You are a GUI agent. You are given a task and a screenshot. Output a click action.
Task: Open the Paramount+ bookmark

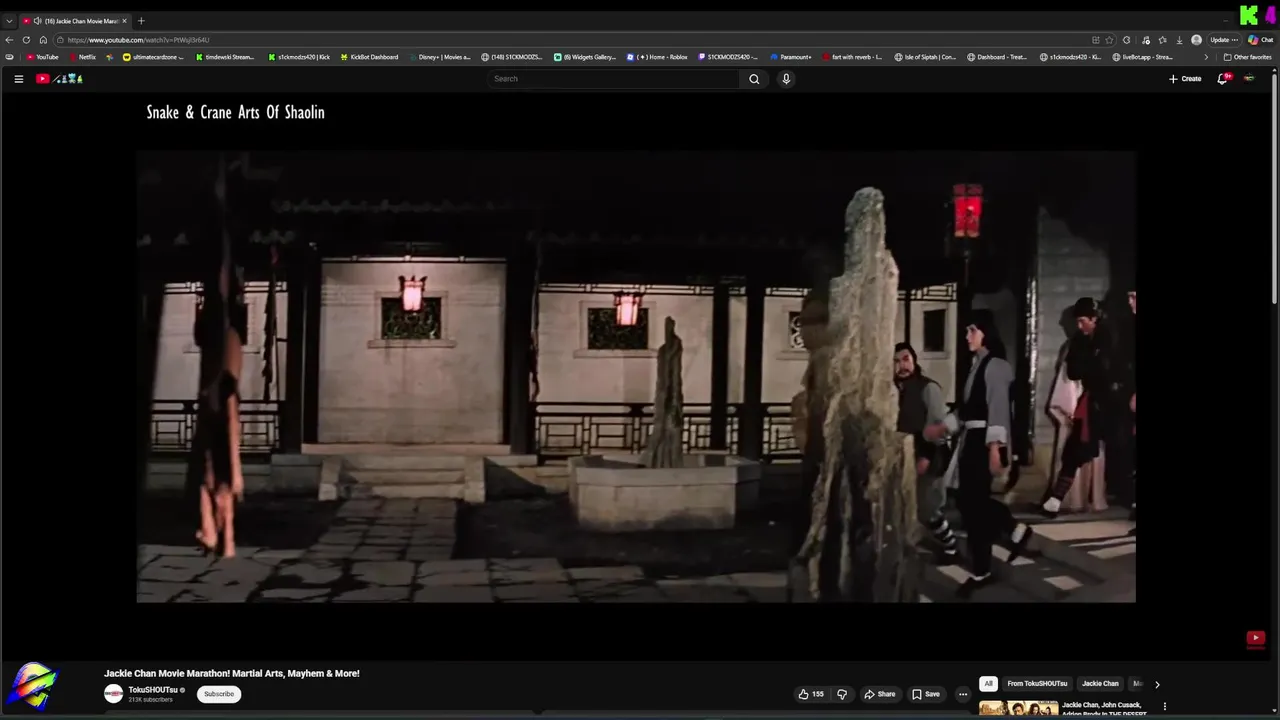click(791, 57)
